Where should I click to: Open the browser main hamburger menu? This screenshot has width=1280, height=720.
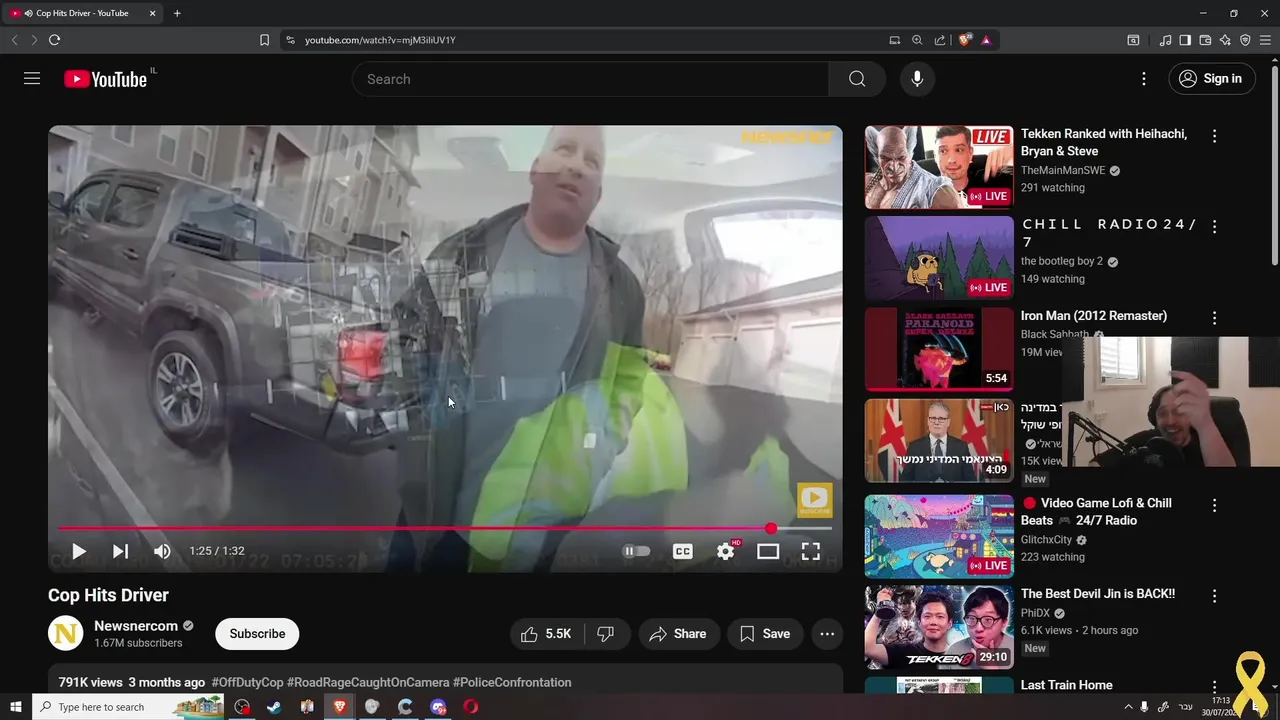pos(1265,40)
